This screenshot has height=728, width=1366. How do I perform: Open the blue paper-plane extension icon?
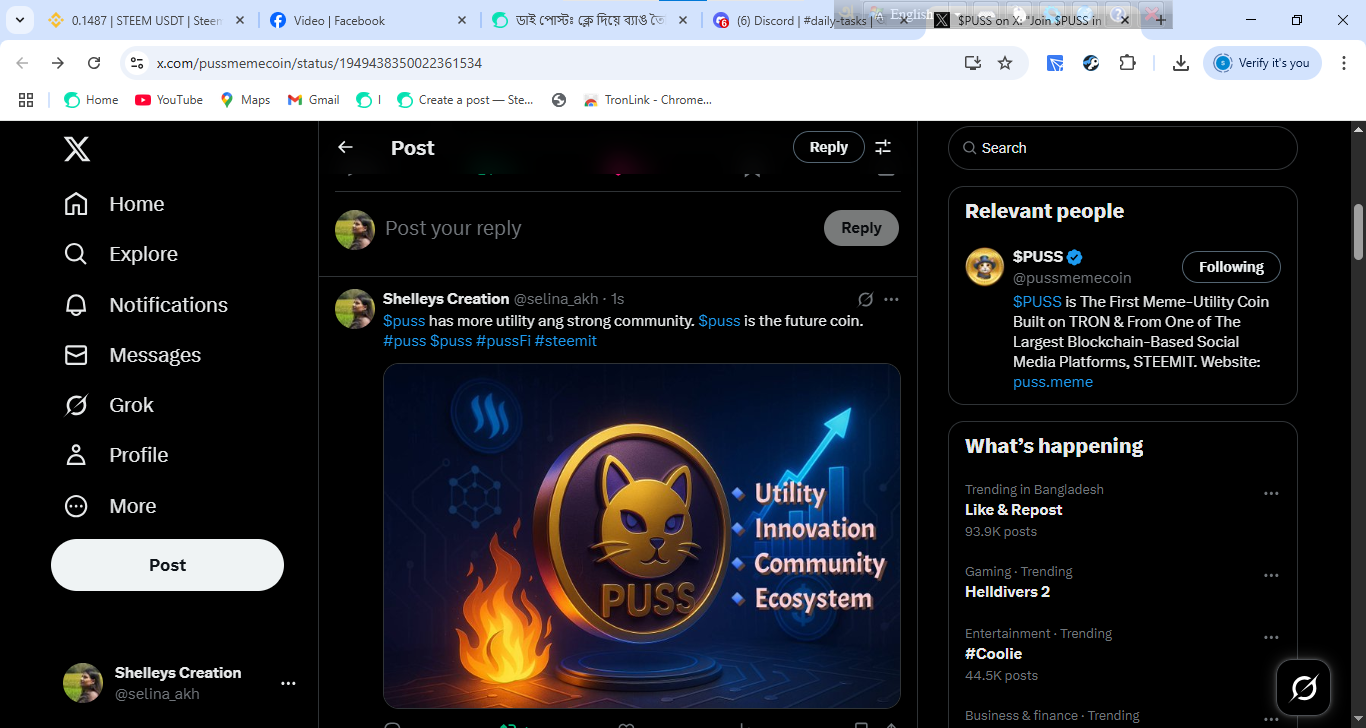(1055, 63)
